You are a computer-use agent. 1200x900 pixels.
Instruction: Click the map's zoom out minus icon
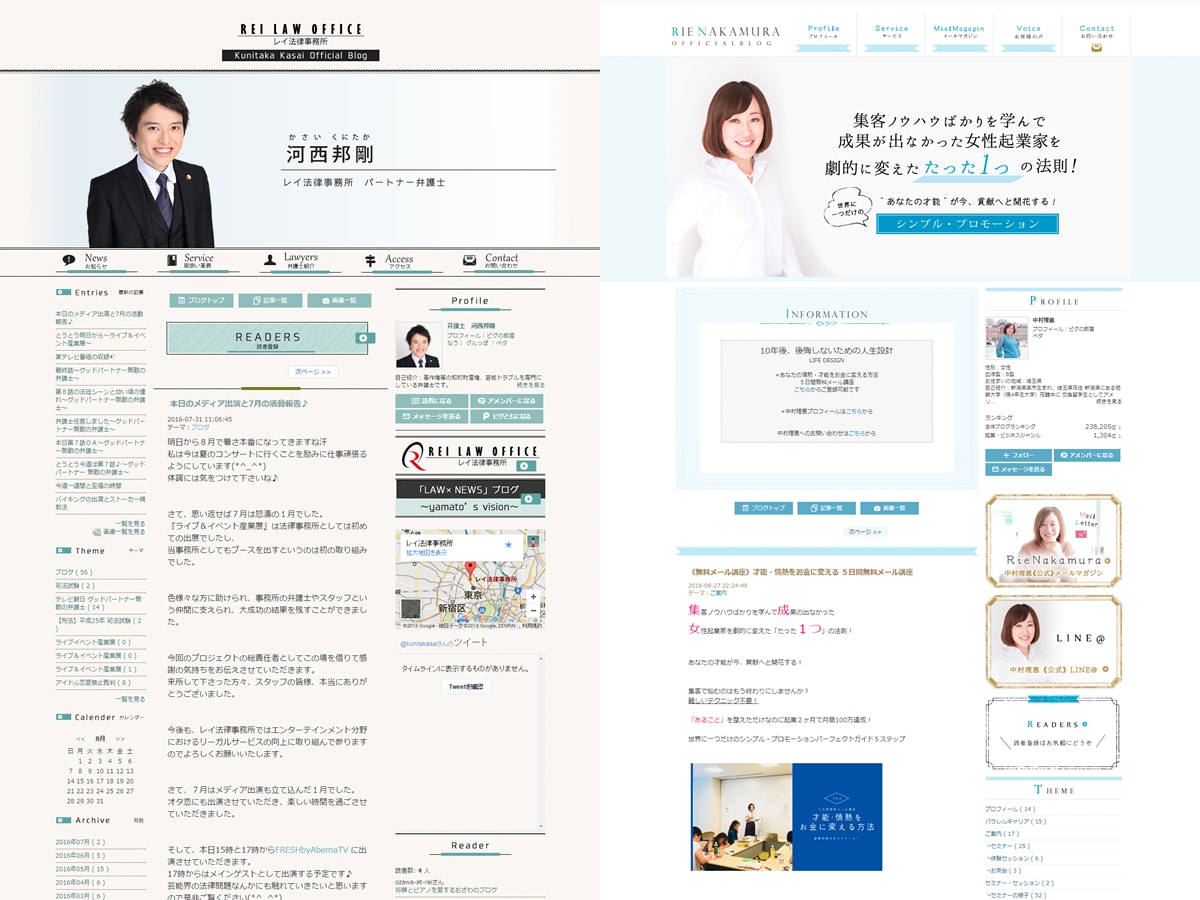(x=533, y=611)
